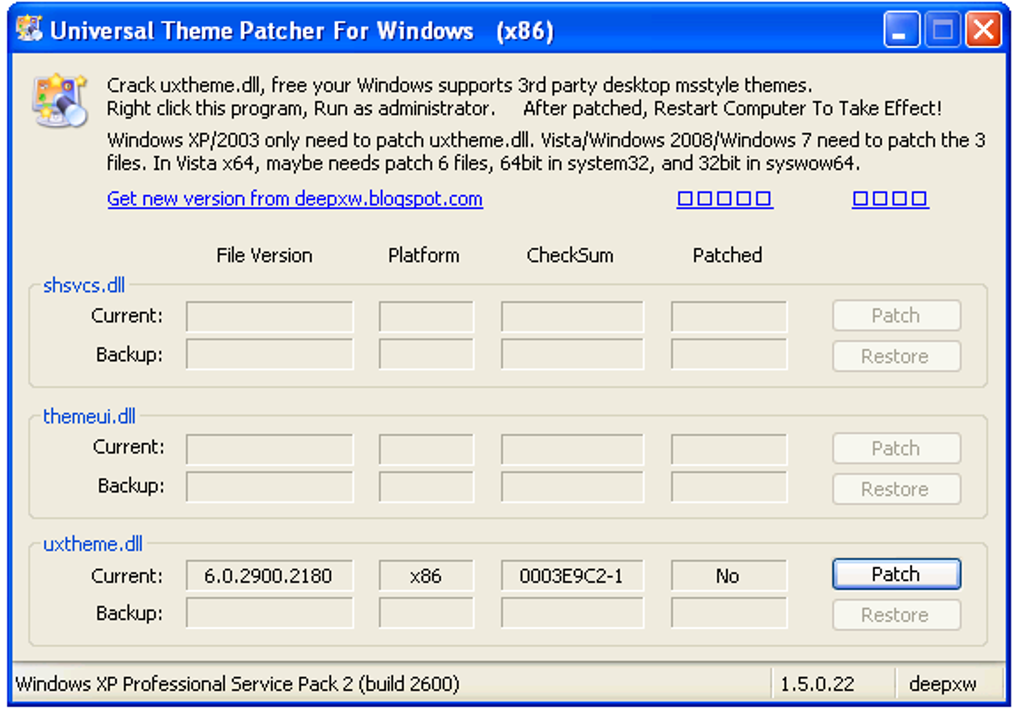Open the four-square link
Screen dimensions: 1020x714
pyautogui.click(x=891, y=198)
